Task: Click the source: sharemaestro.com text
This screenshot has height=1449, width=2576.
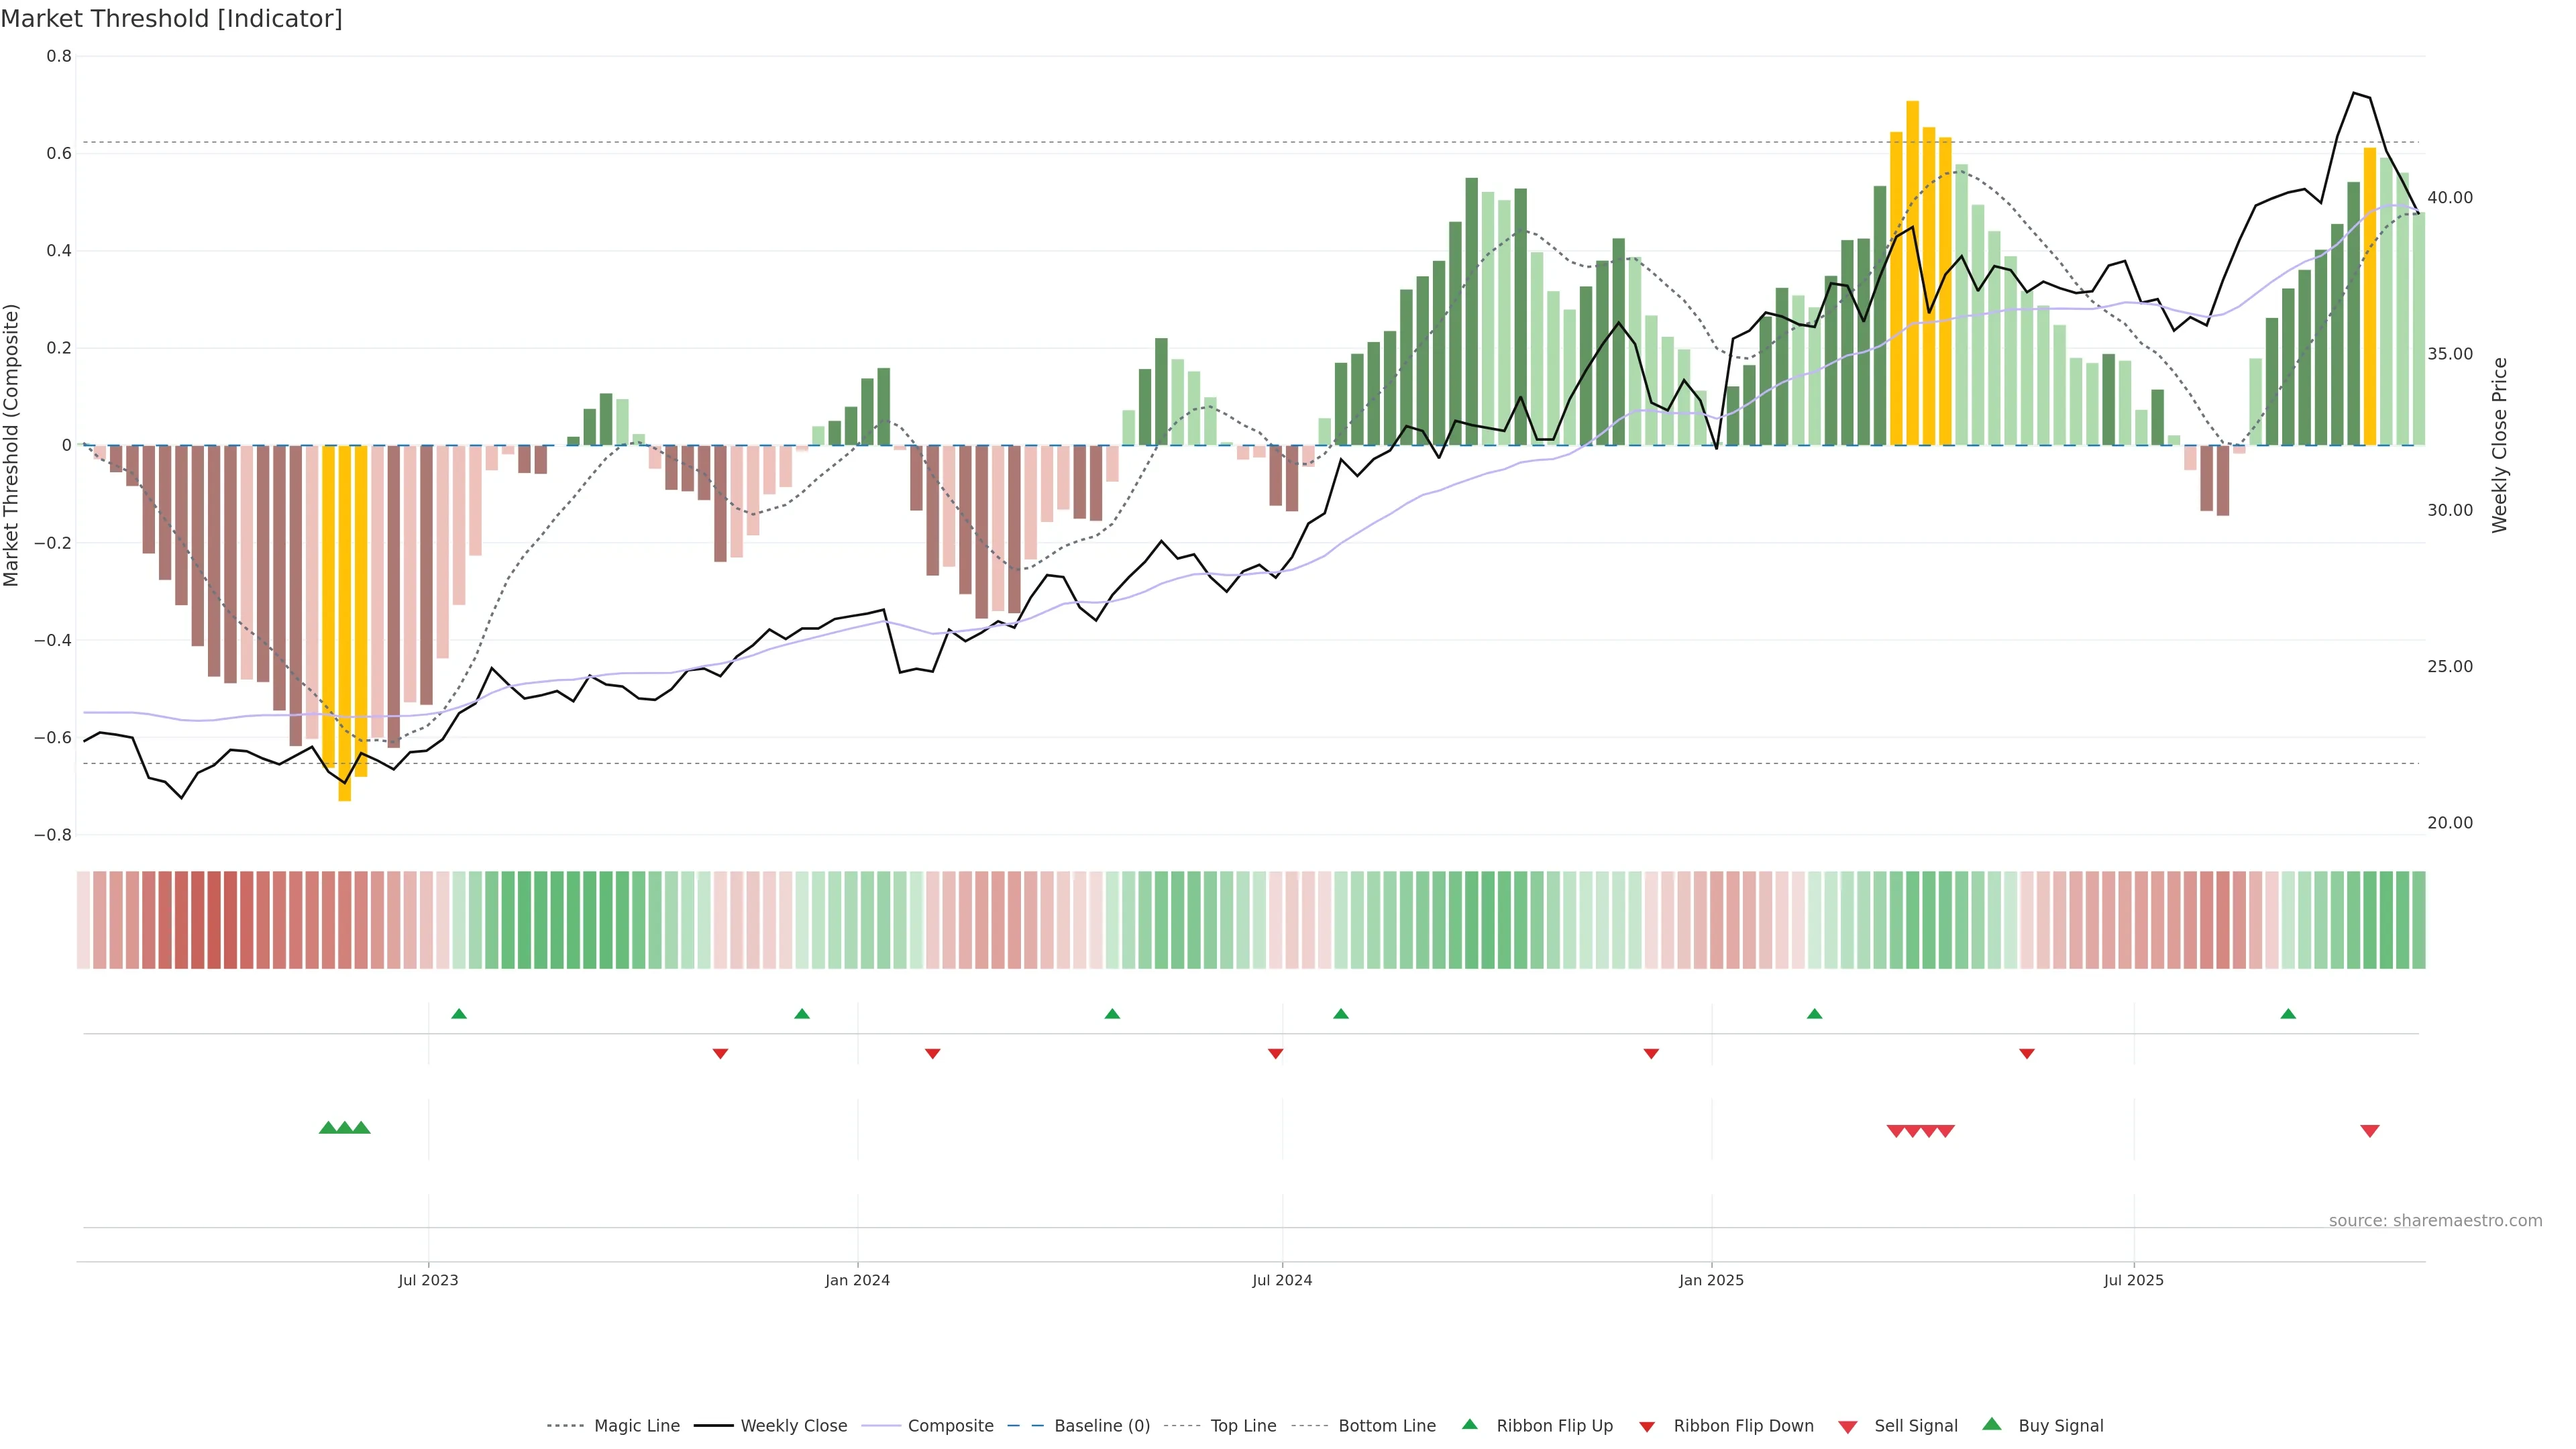Action: click(x=2435, y=1221)
